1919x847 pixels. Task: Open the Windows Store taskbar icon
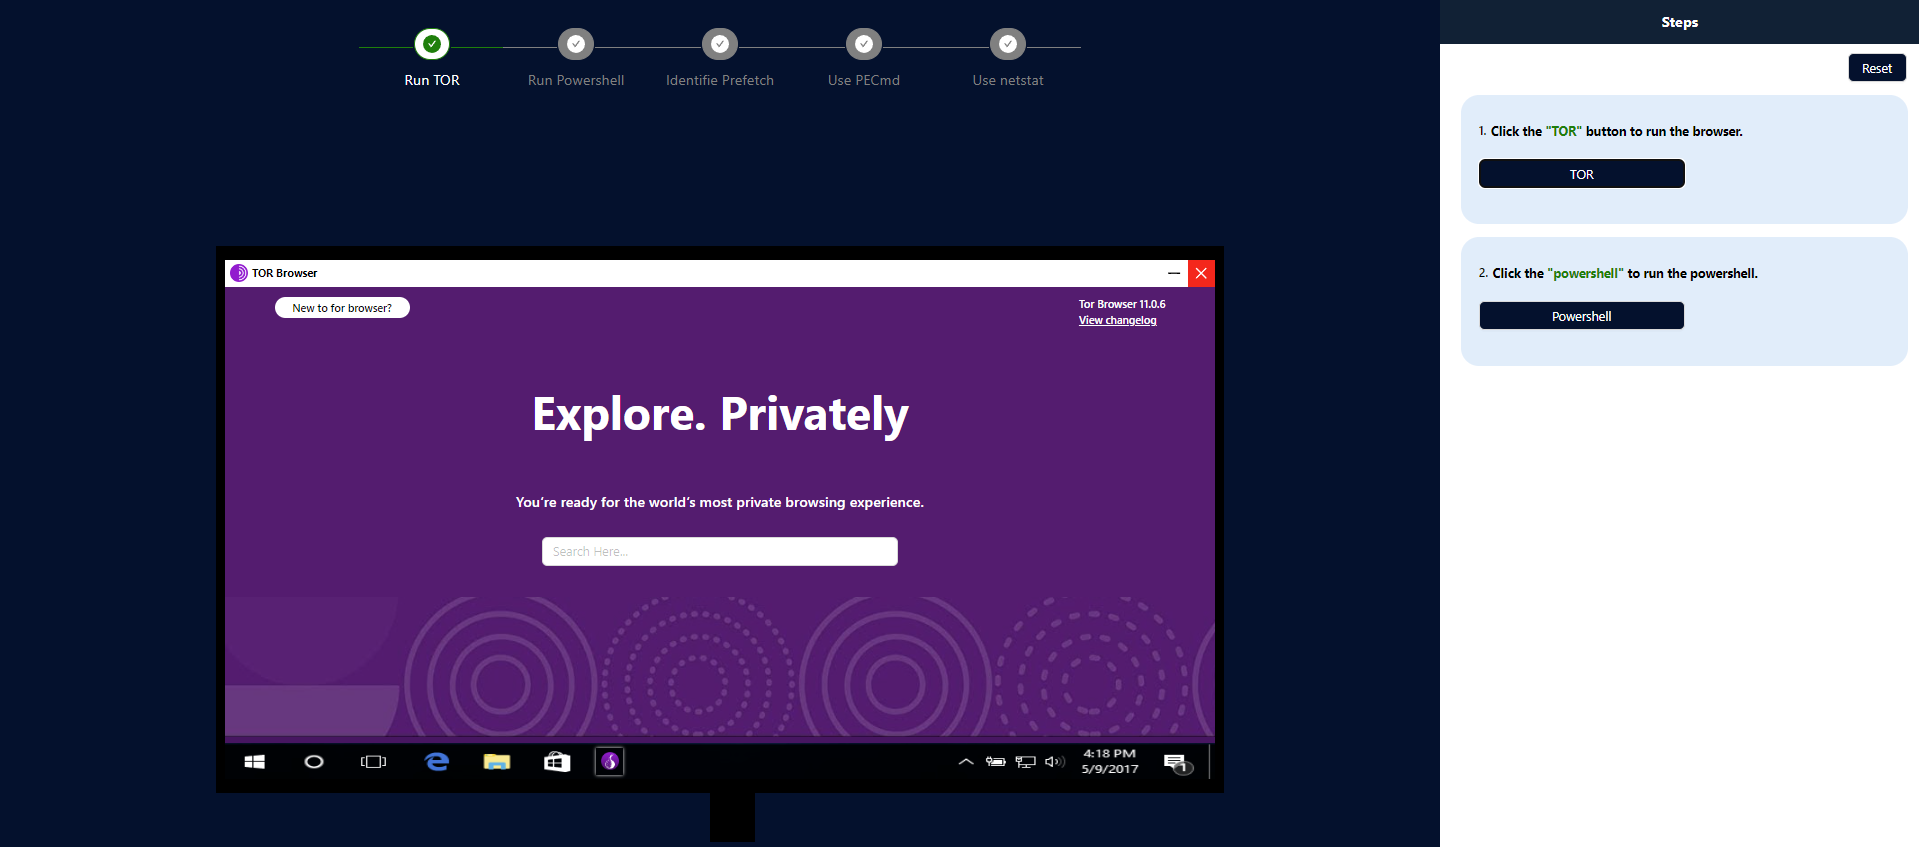pos(557,762)
